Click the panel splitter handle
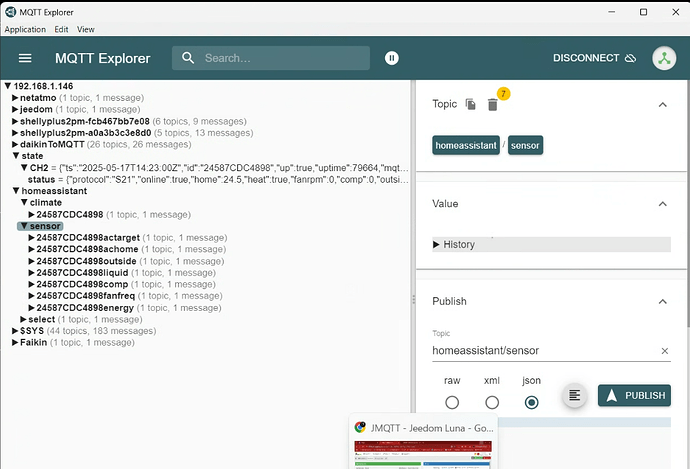 point(413,300)
